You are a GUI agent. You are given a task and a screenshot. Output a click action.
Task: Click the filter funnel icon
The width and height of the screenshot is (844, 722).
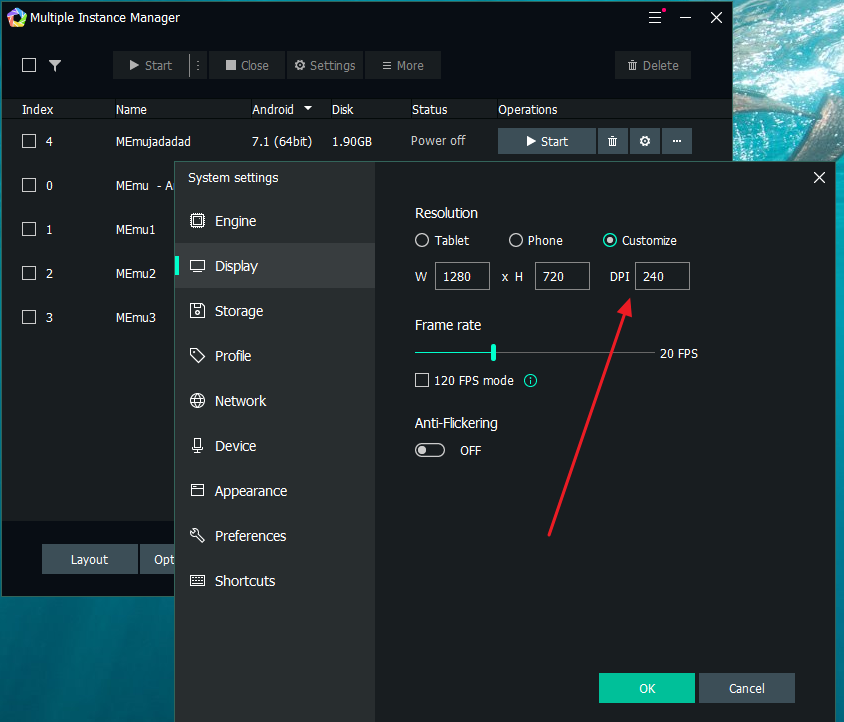[55, 65]
